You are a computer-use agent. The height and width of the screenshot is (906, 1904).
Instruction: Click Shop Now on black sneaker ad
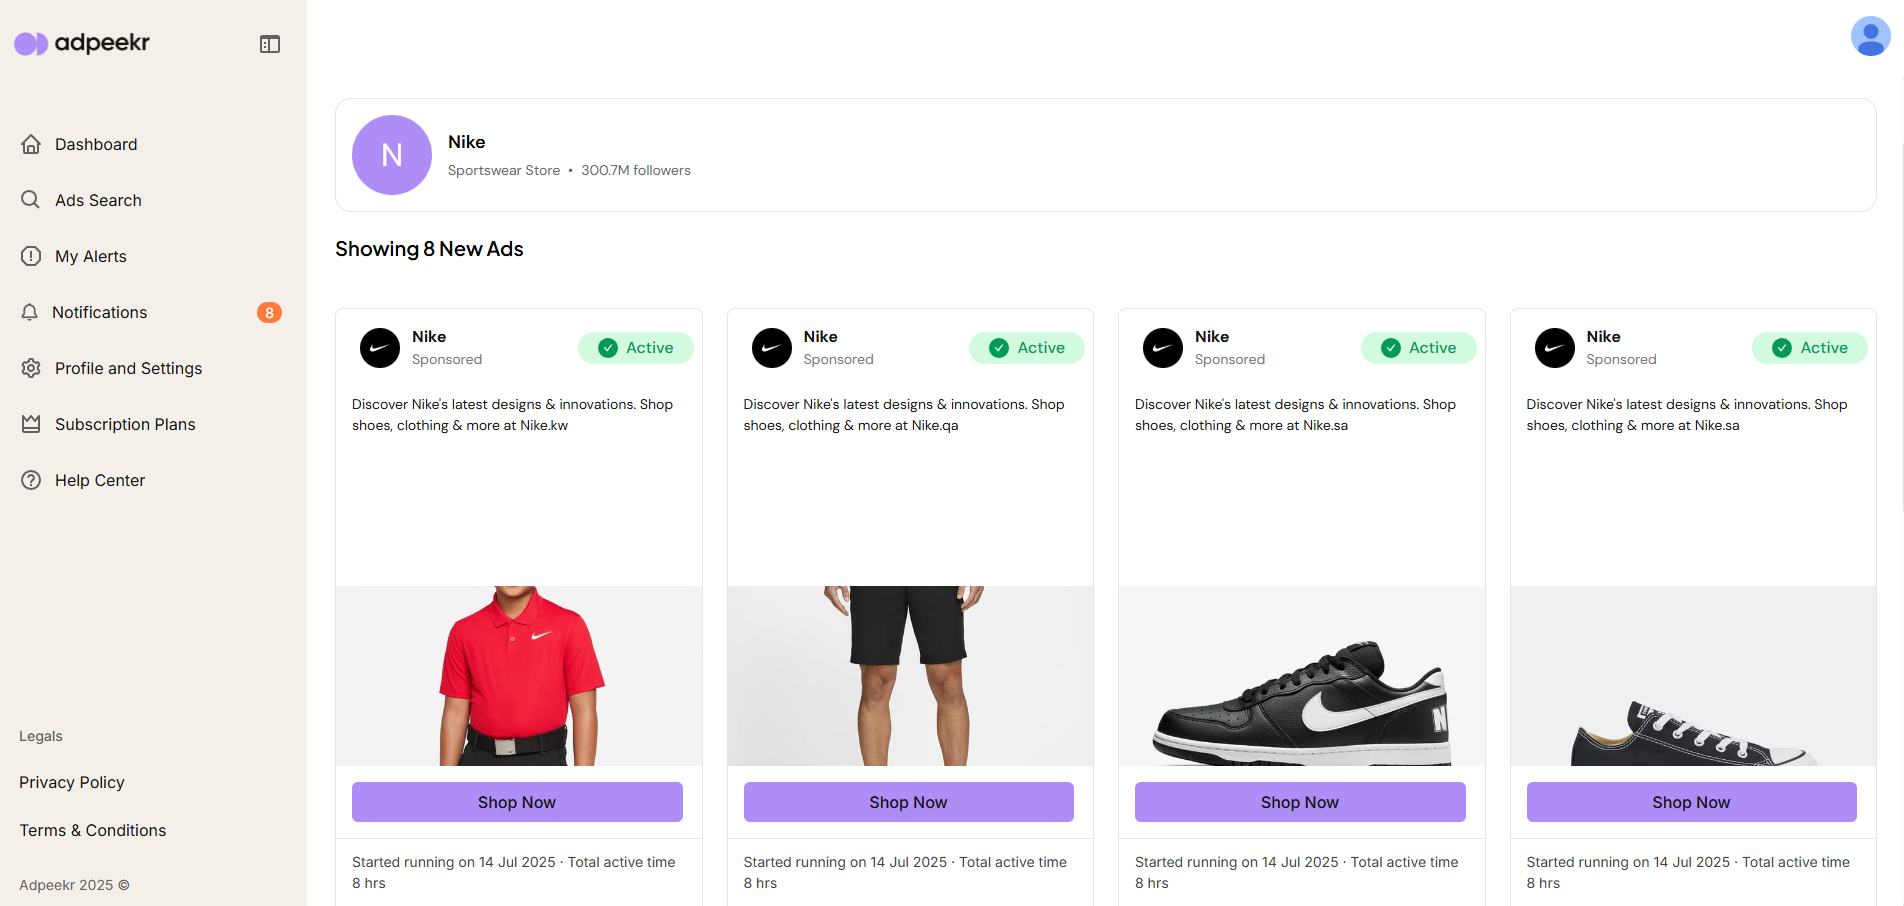(x=1300, y=802)
